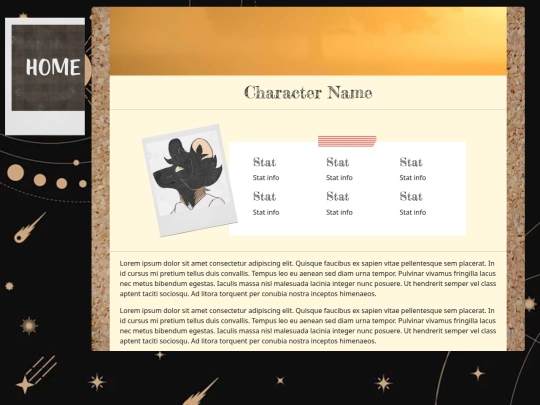
Task: Click the red striped washi tape
Action: tap(347, 141)
